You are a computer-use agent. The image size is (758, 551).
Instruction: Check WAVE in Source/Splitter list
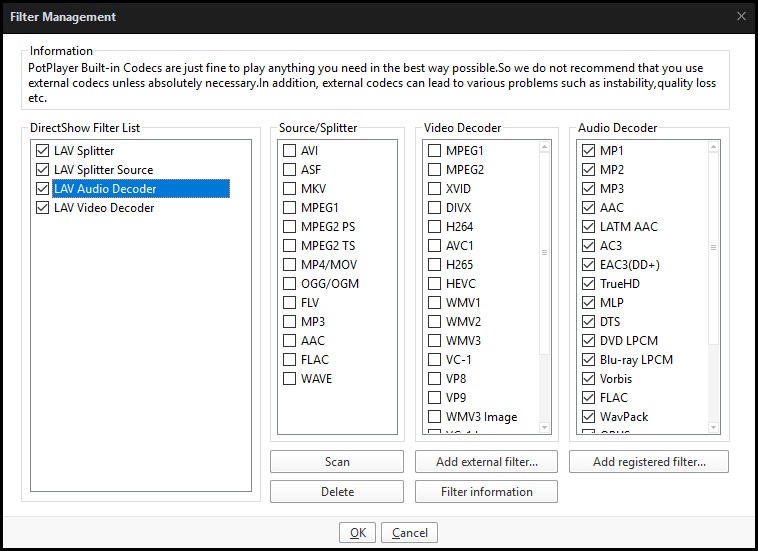(290, 378)
